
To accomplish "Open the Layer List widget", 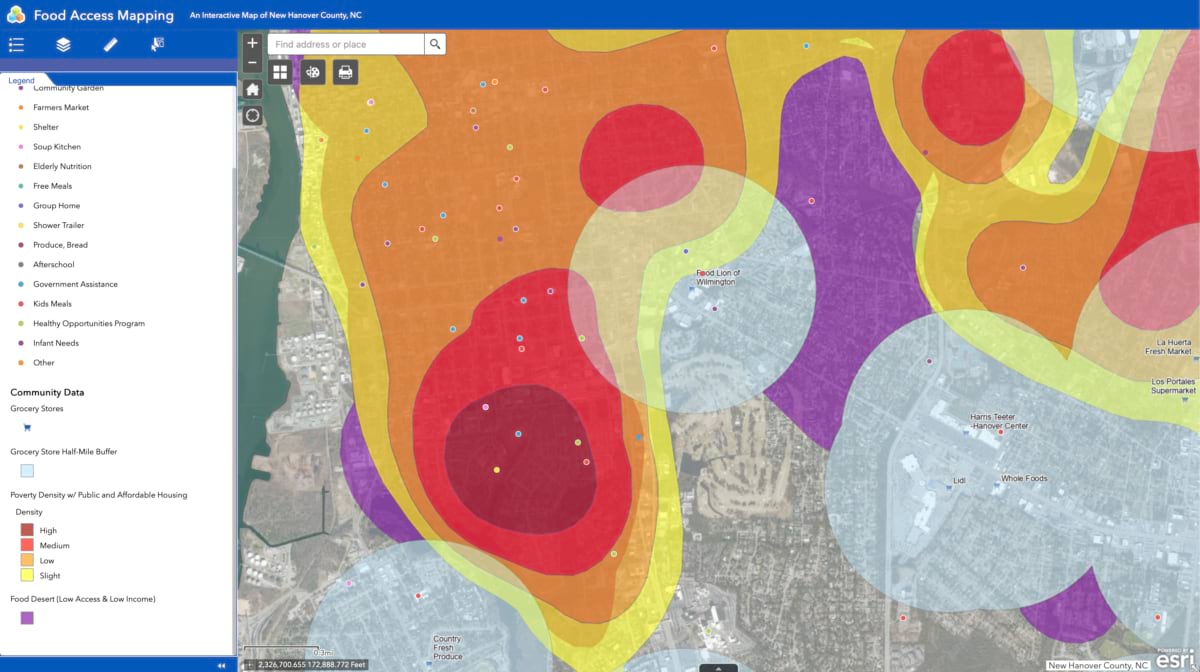I will click(x=63, y=44).
